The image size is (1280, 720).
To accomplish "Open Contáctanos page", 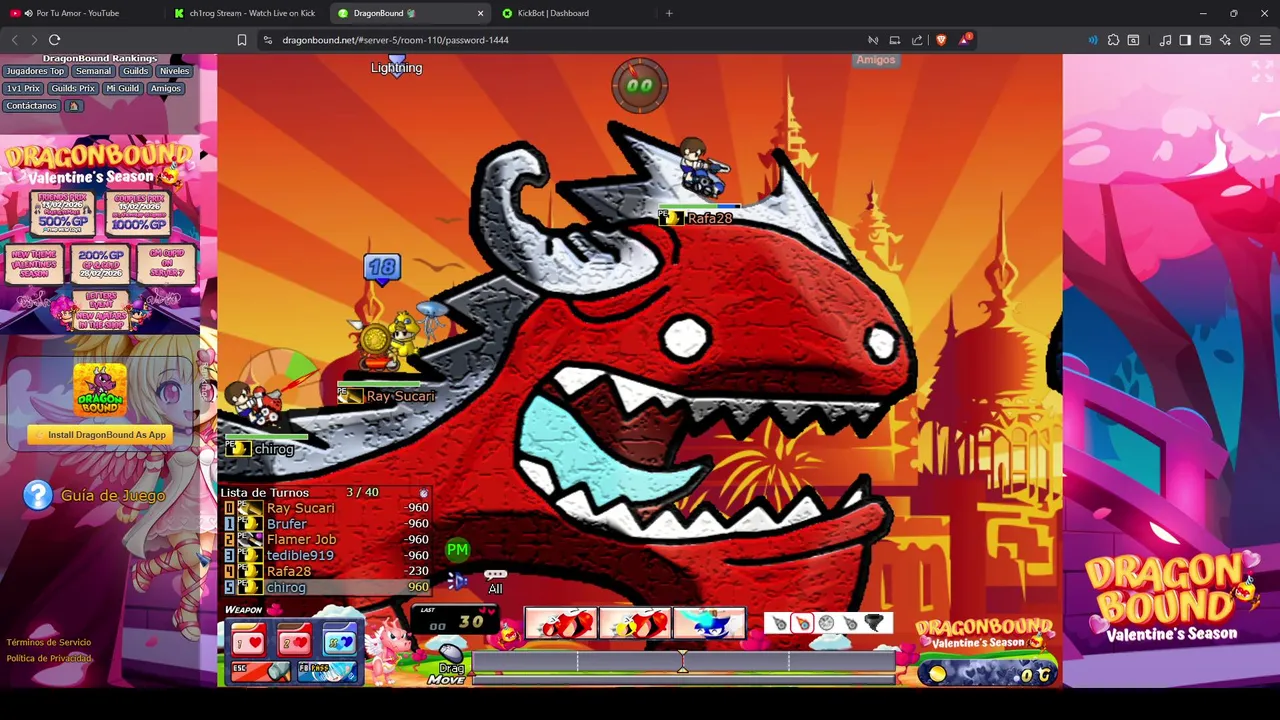I will coord(31,106).
